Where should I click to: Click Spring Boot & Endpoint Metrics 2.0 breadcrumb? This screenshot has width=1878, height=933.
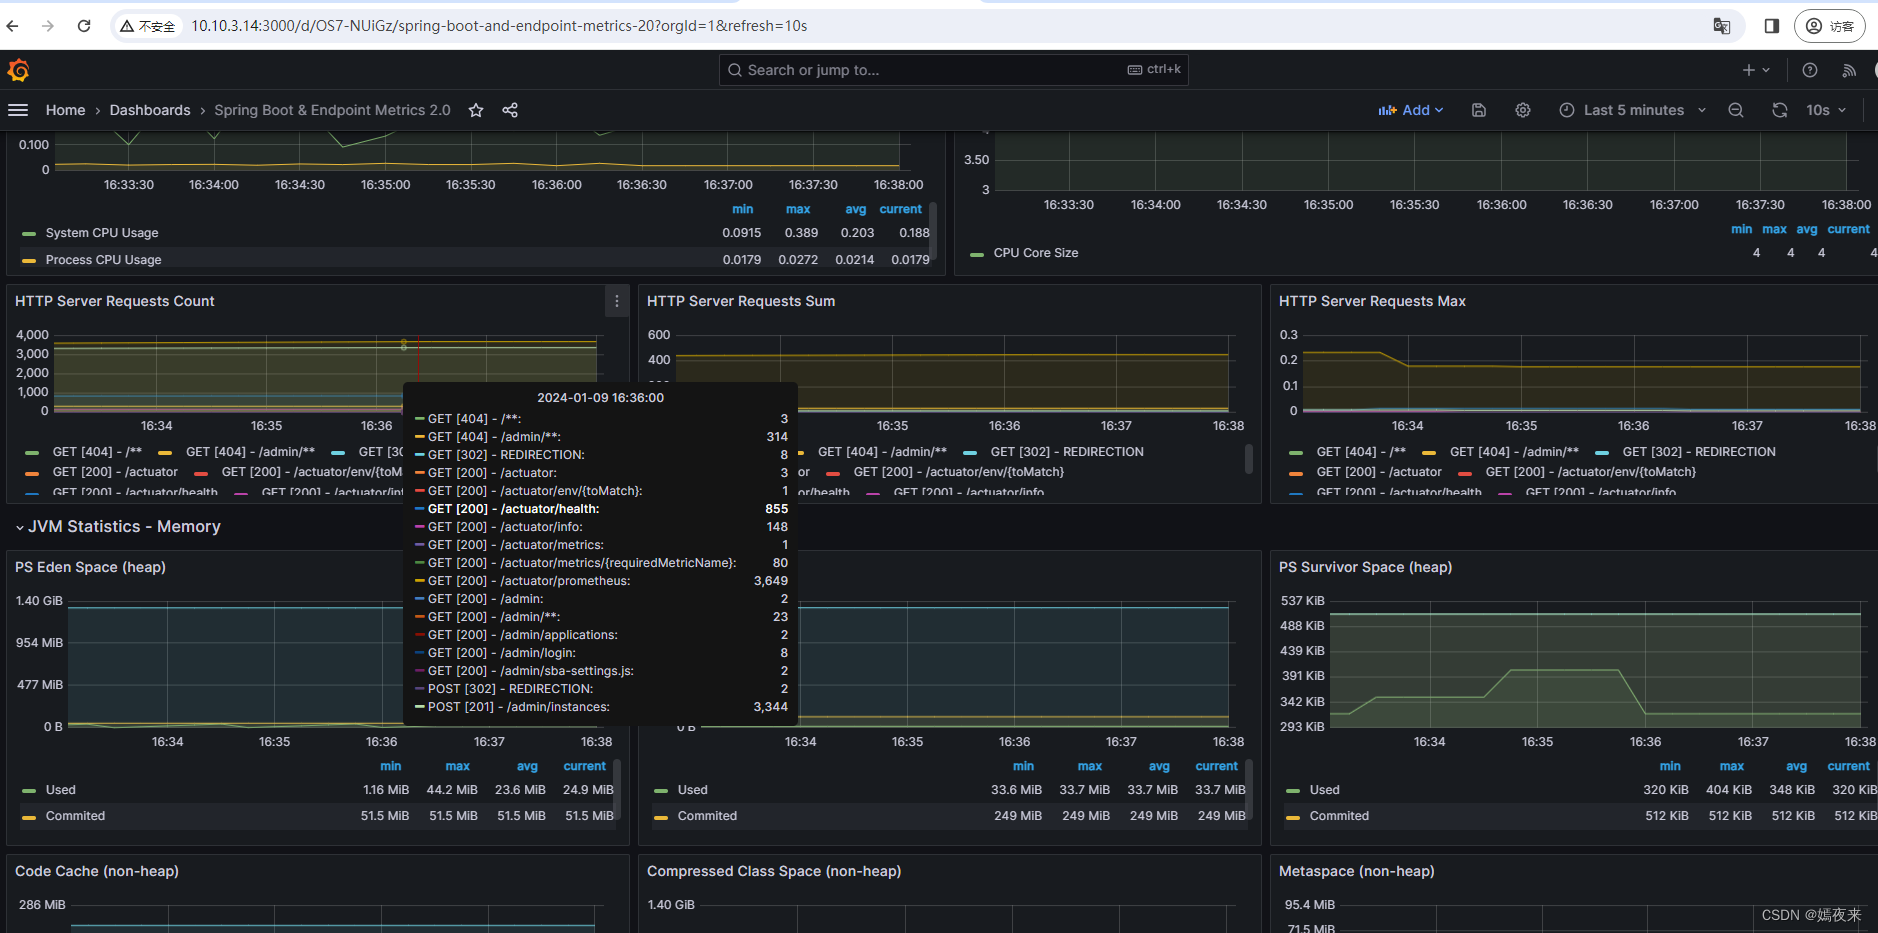coord(332,110)
